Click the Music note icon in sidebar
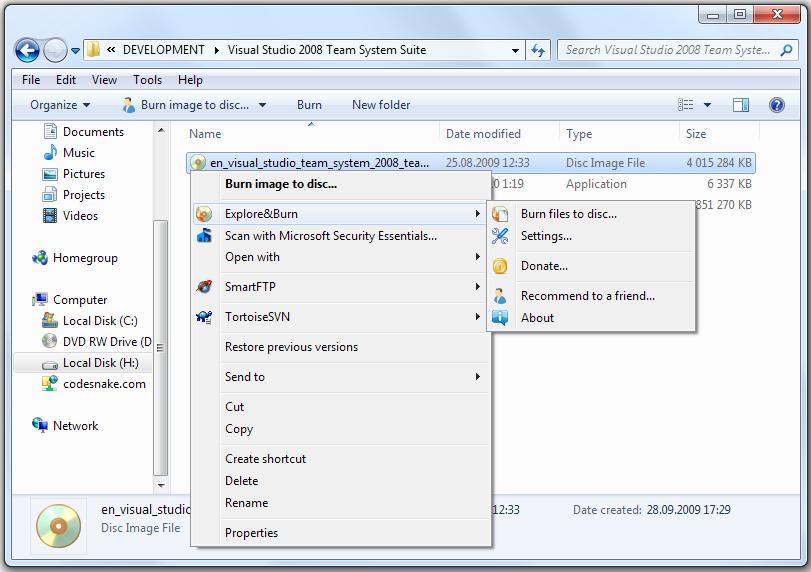The image size is (811, 572). pos(50,153)
